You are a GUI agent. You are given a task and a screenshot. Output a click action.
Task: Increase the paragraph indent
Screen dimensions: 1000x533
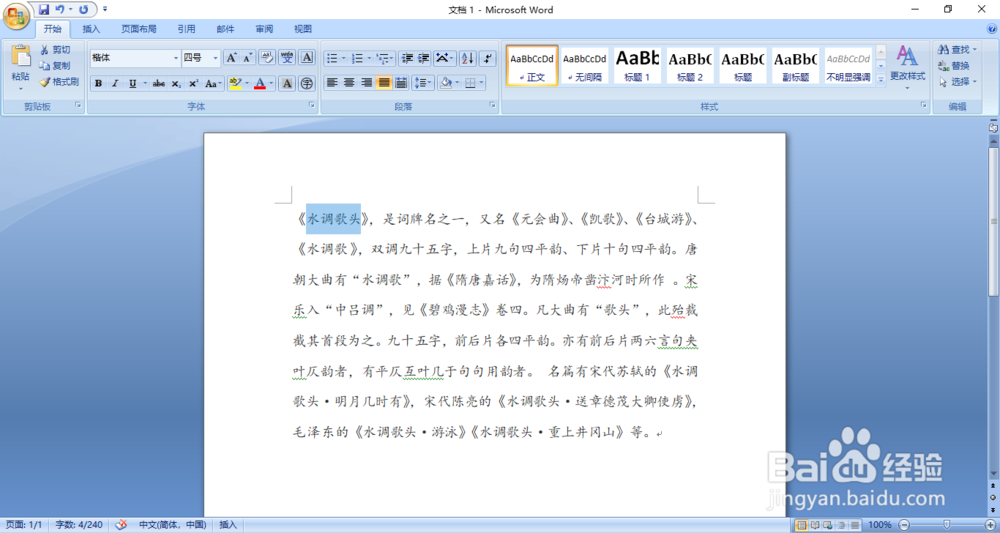423,59
